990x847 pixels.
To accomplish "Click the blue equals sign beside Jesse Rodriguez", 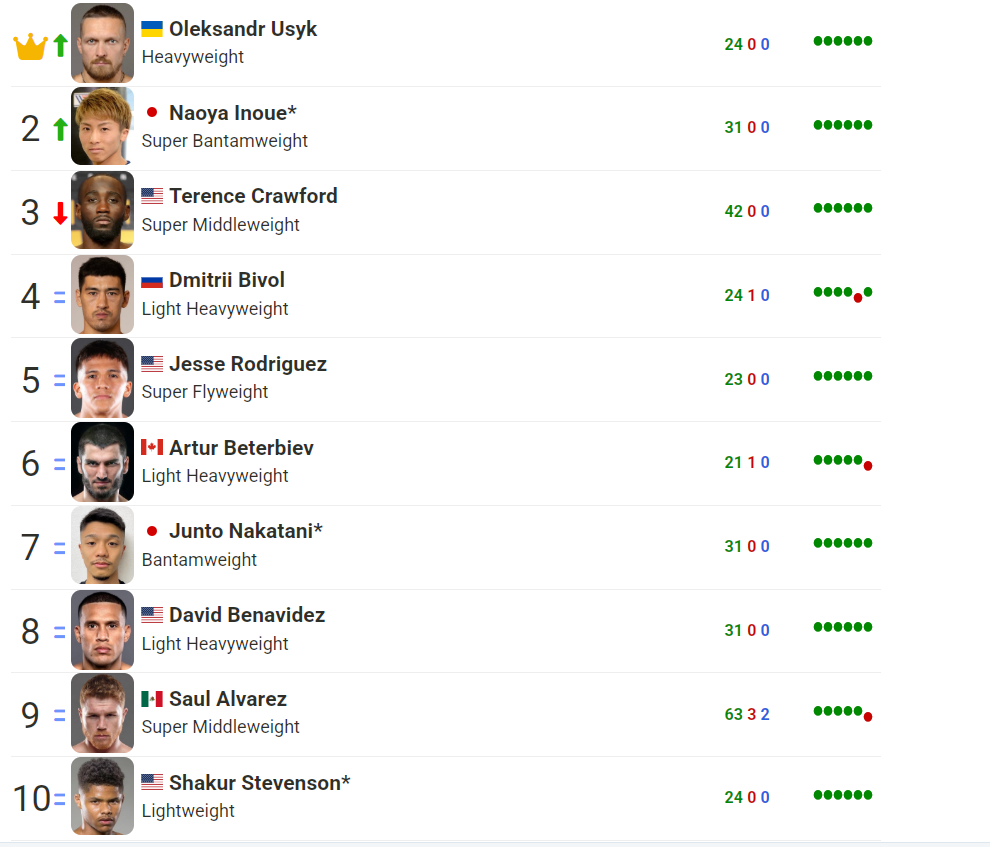I will click(59, 381).
